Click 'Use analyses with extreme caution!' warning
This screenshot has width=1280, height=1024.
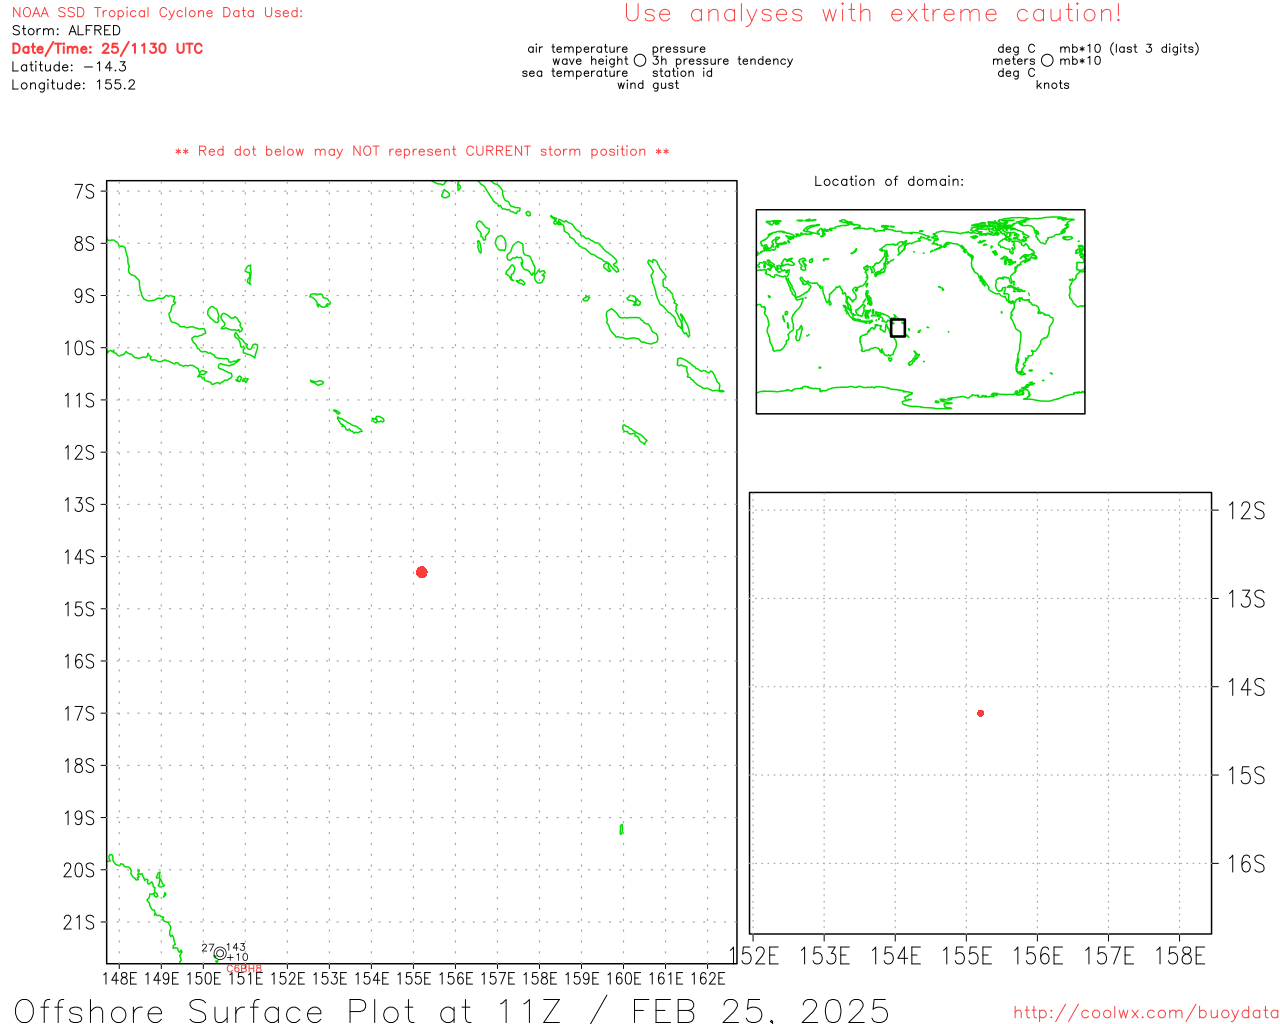coord(873,14)
